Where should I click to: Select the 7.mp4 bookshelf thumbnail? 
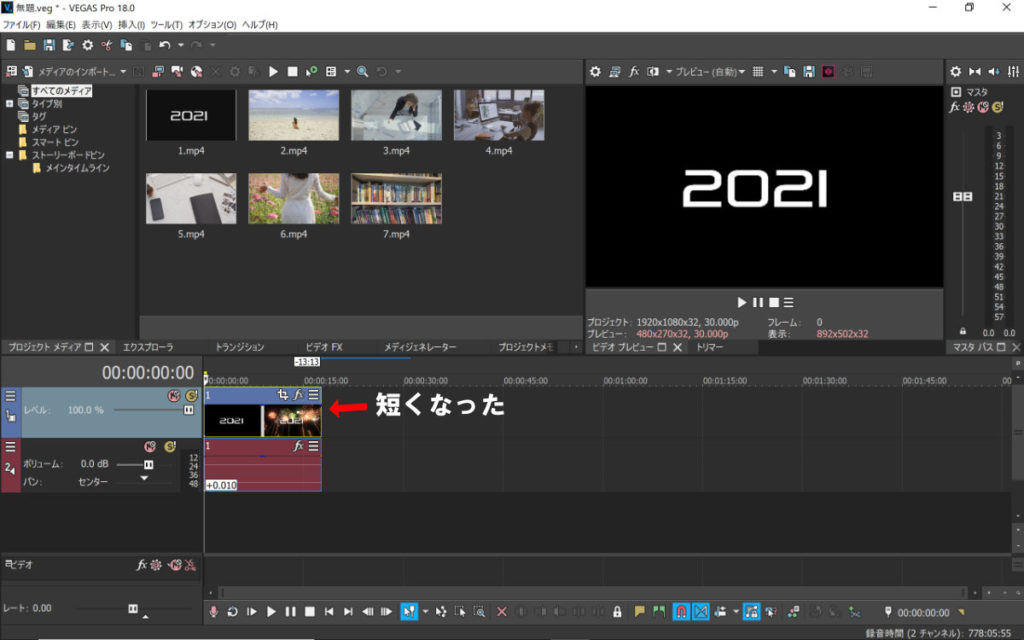(x=397, y=199)
